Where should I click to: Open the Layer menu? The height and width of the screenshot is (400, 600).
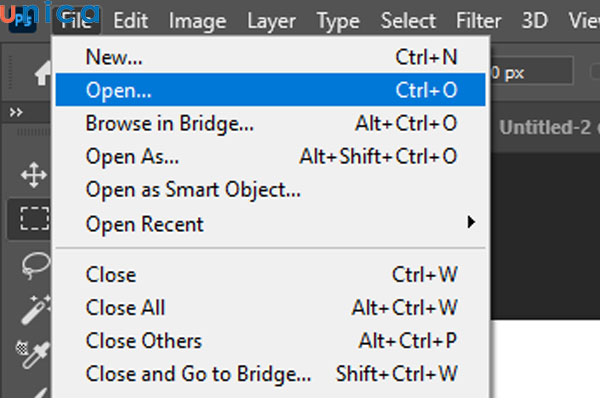[271, 21]
